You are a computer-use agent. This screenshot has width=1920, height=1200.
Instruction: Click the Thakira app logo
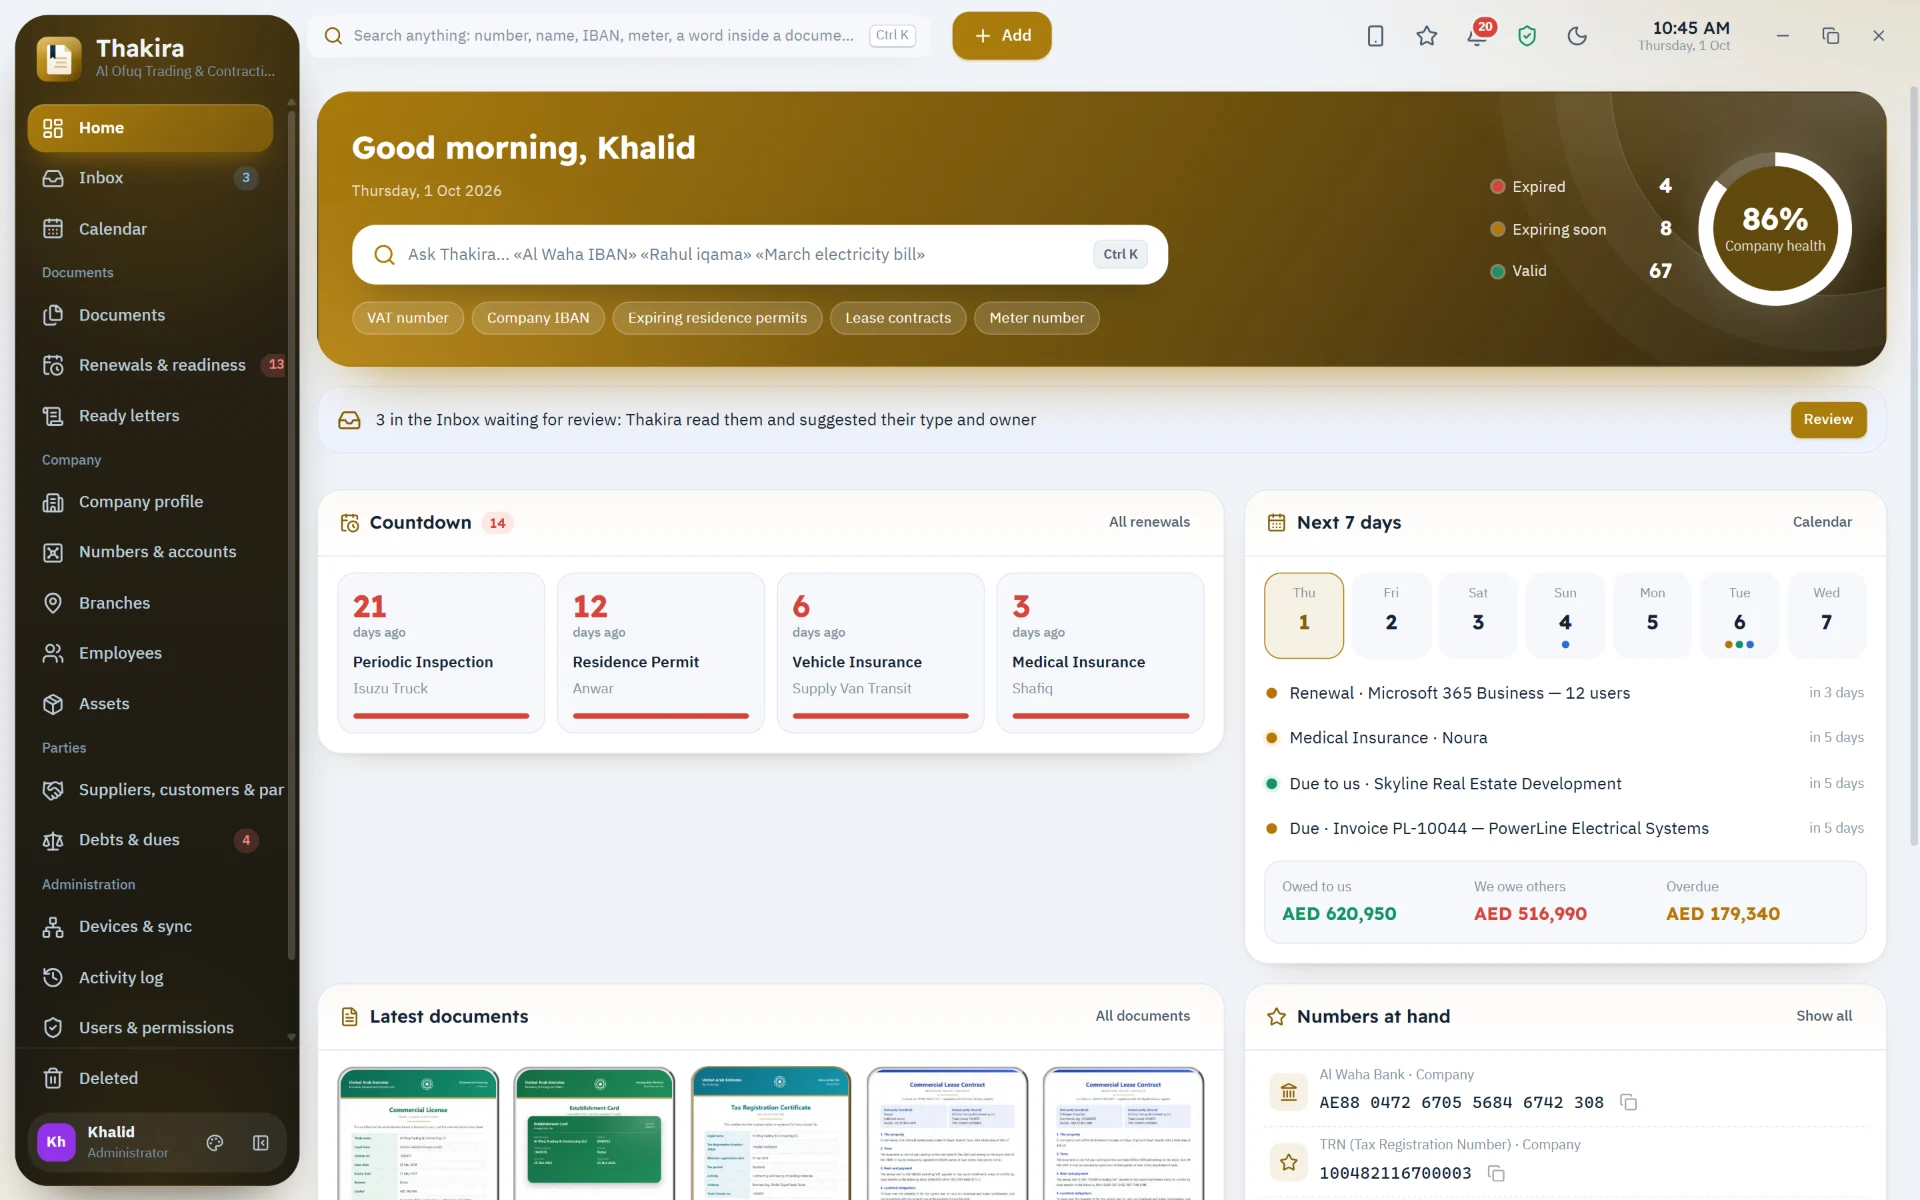59,58
